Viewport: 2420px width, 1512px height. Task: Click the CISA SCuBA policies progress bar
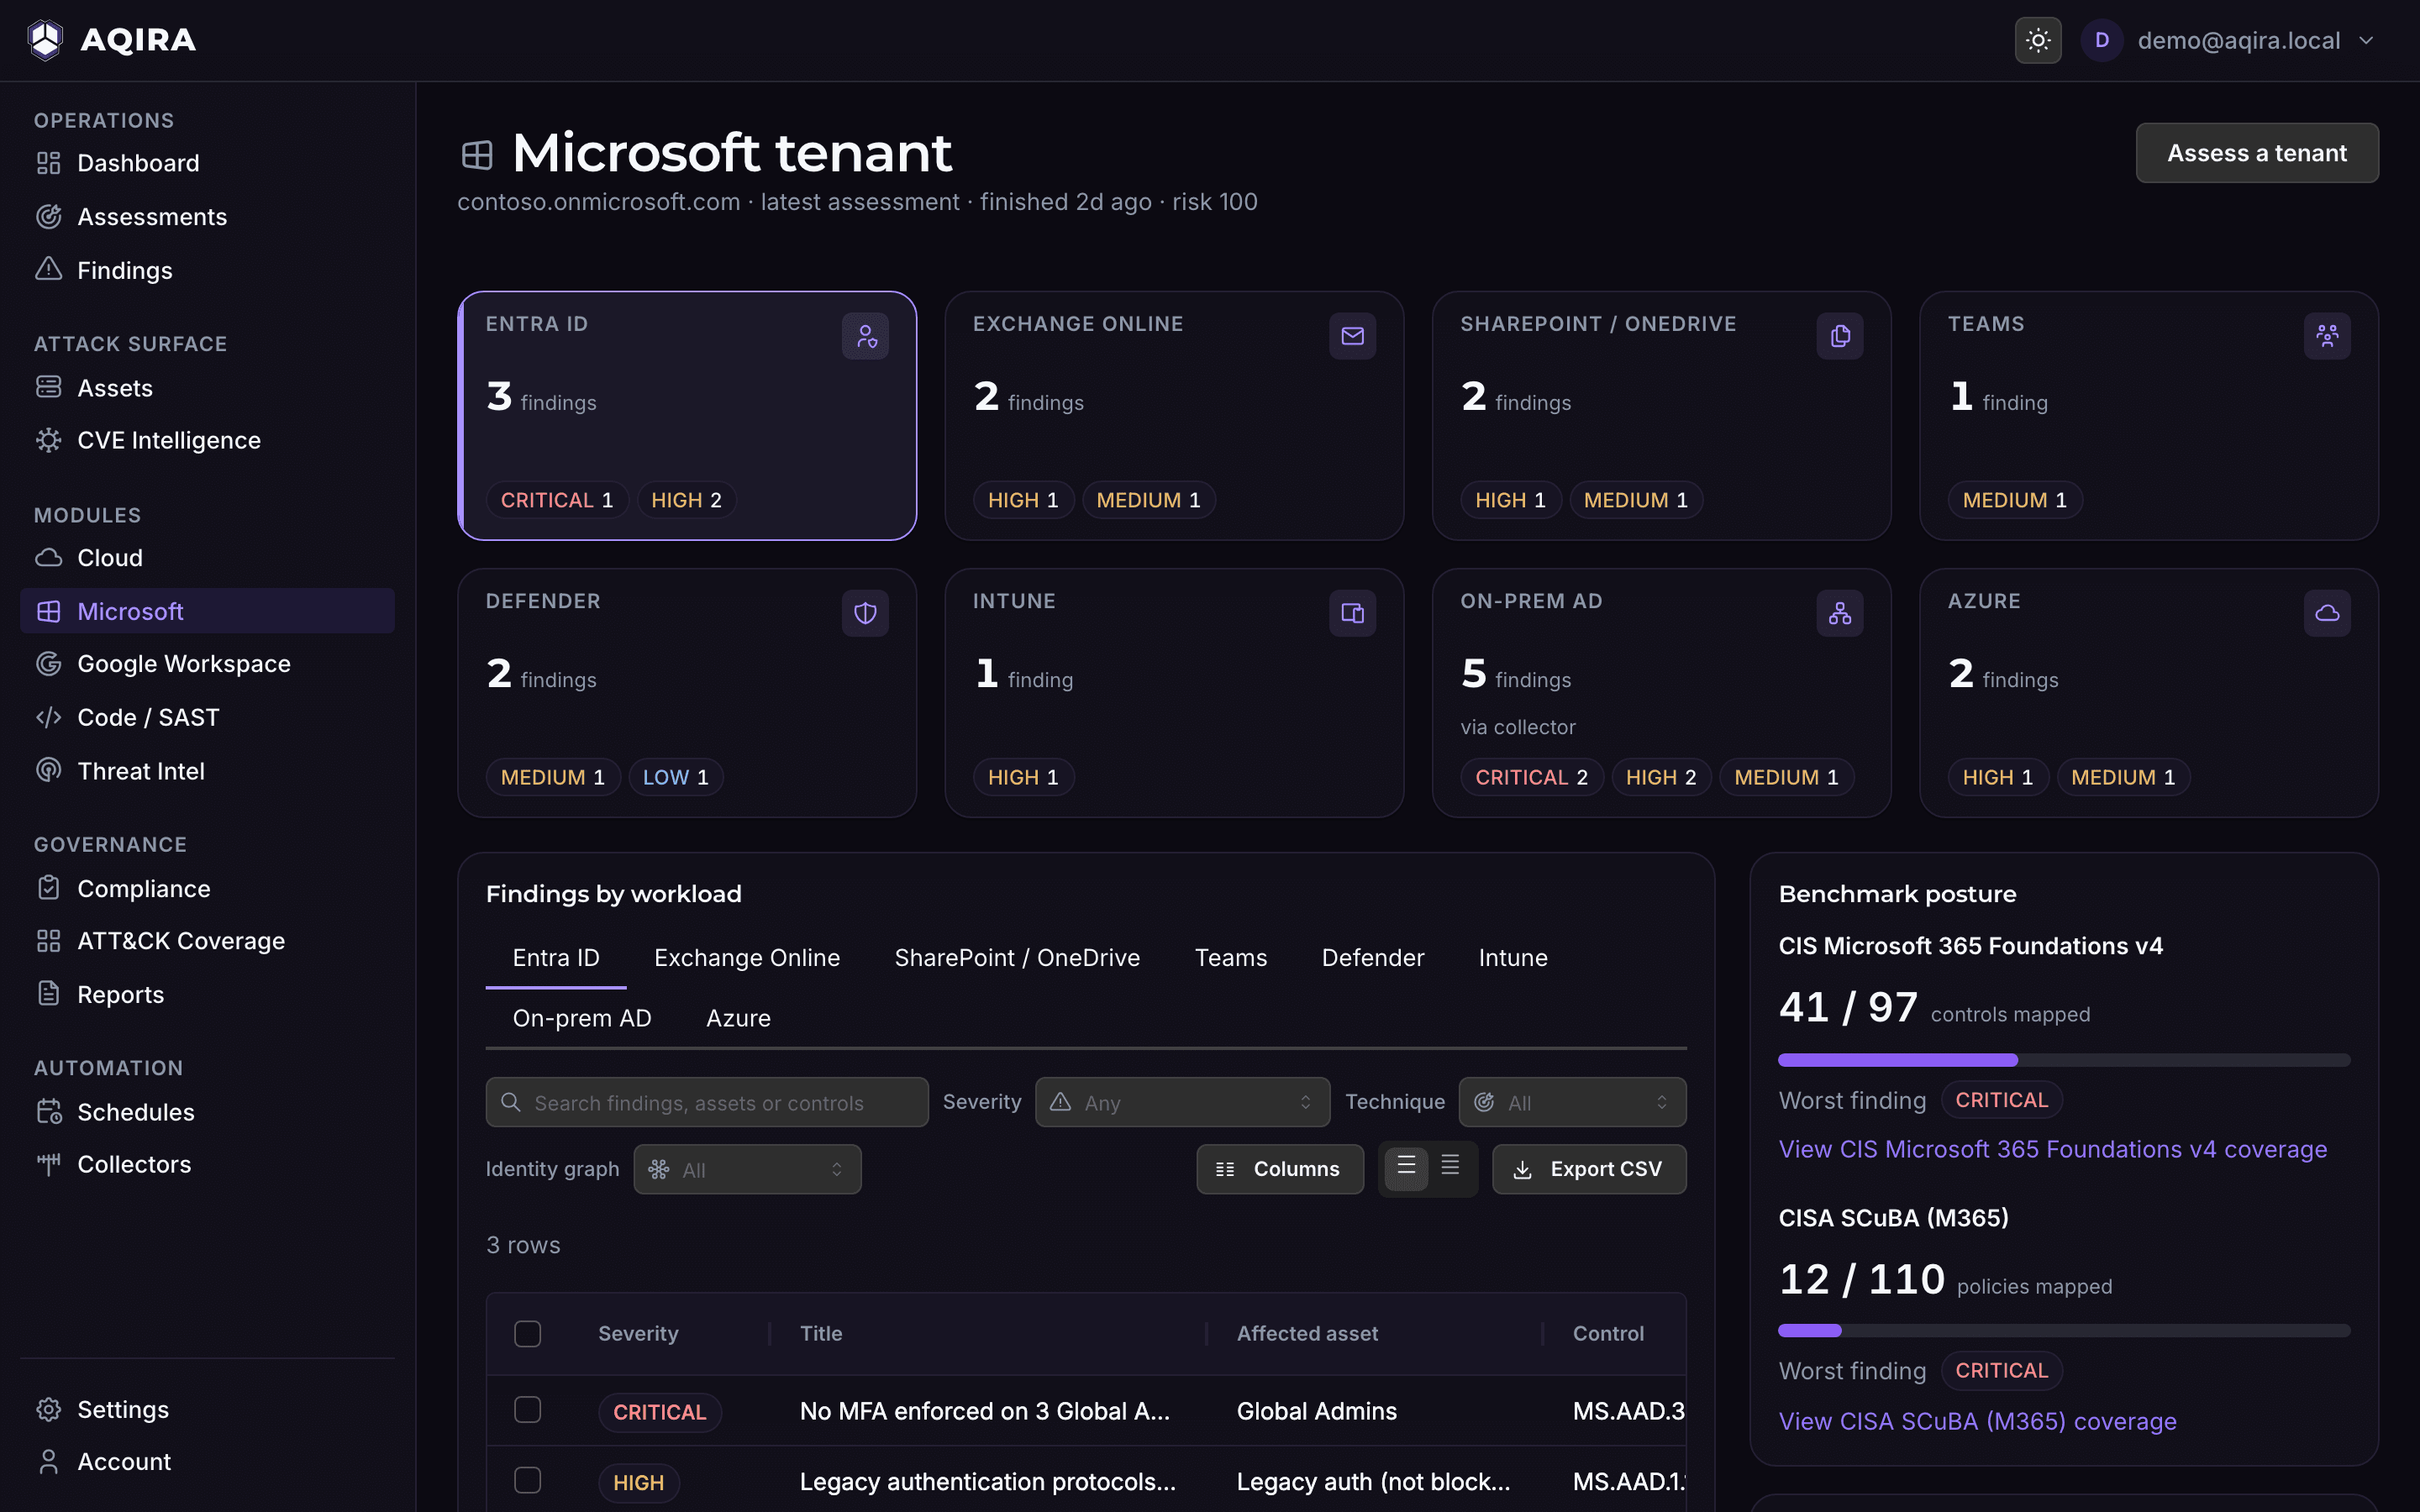pos(2064,1331)
